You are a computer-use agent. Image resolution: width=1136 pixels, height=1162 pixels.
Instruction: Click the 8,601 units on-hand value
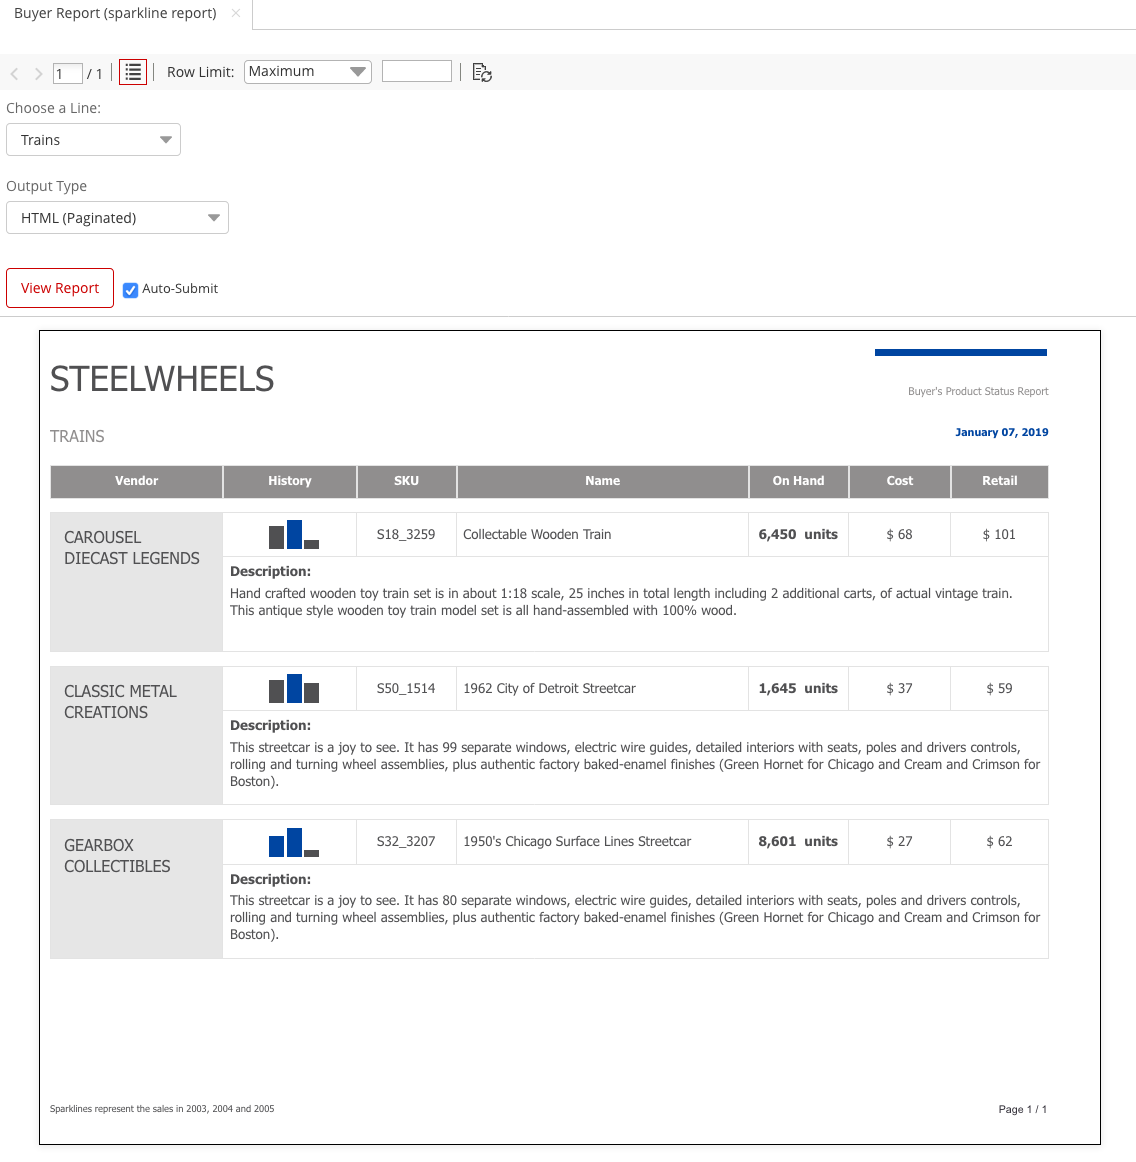point(798,842)
